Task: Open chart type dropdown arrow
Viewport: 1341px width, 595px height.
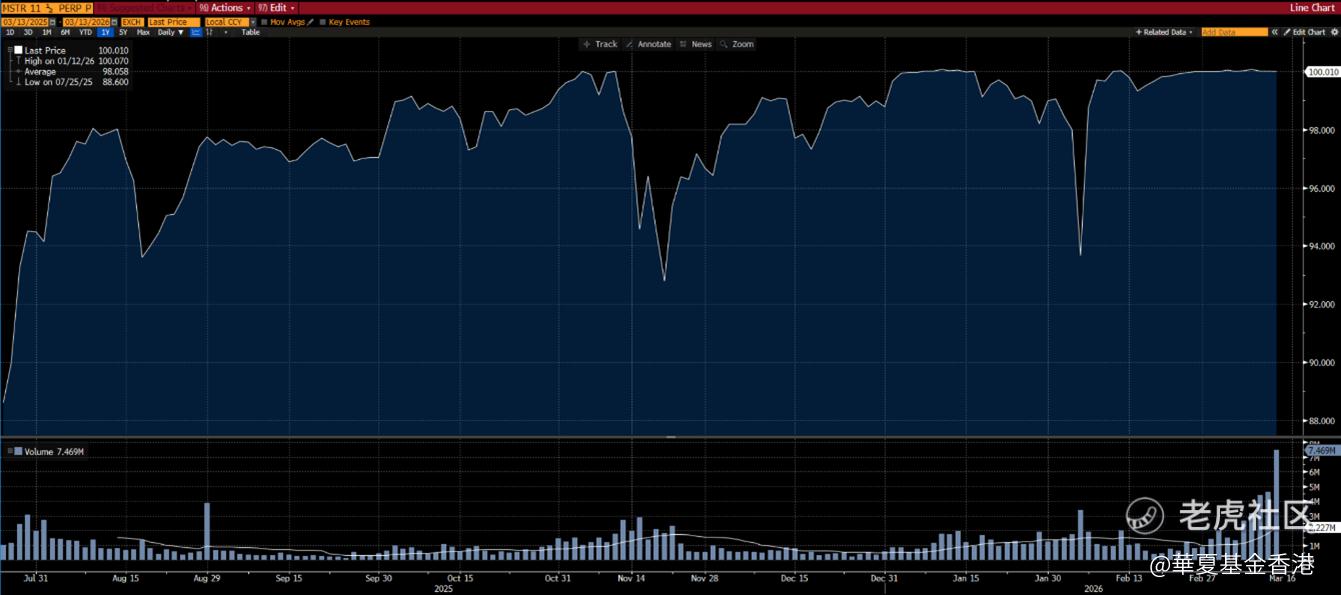Action: 225,32
